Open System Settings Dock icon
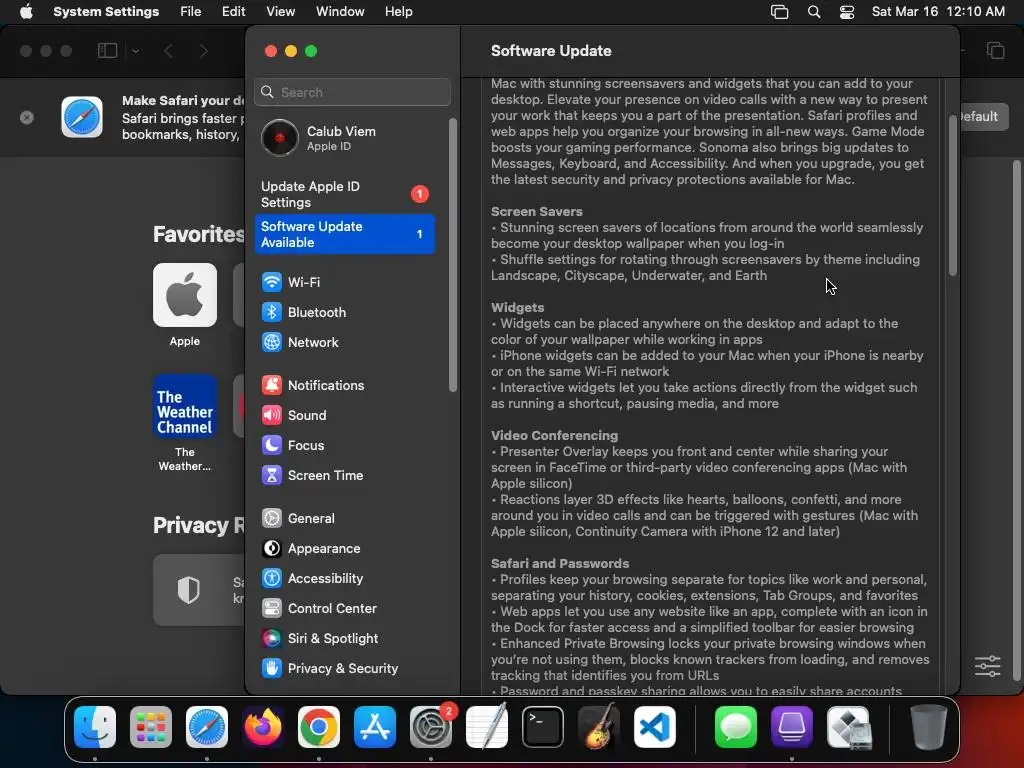Screen dimensions: 1024x768 click(x=430, y=727)
